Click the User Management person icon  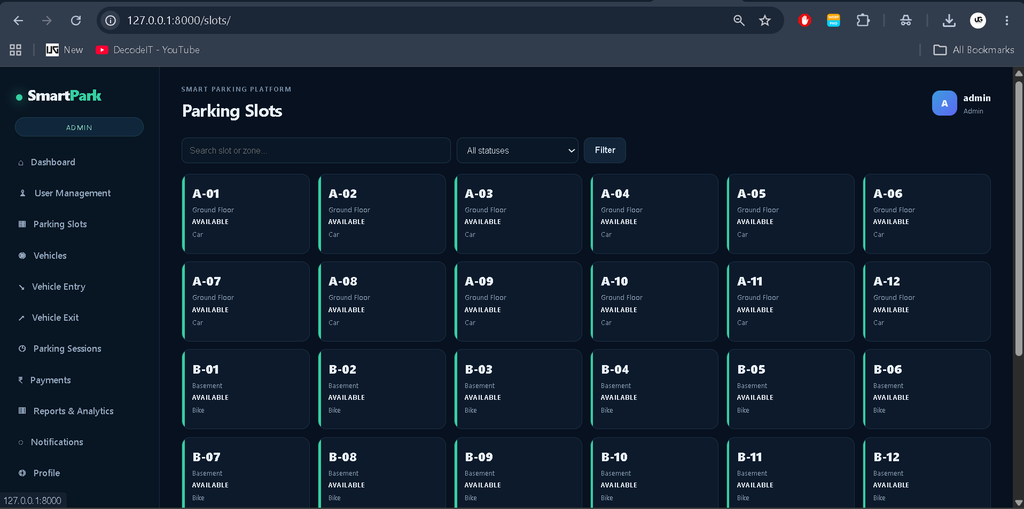click(22, 193)
